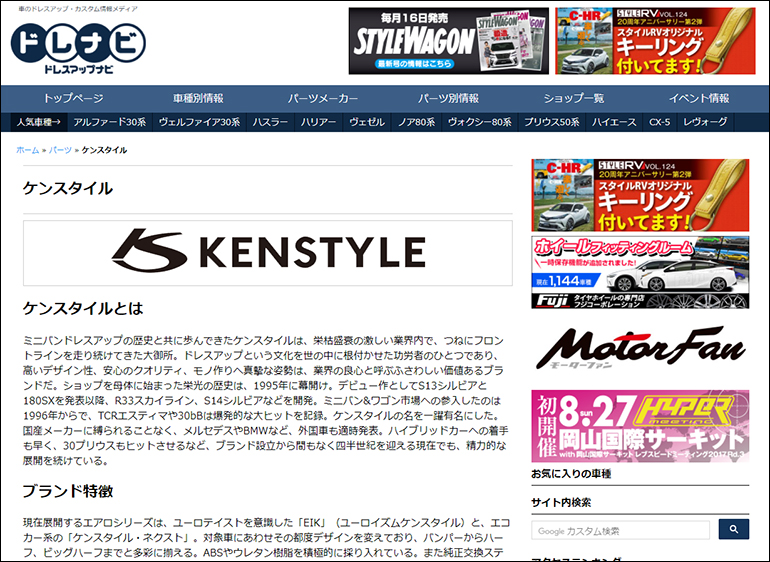The image size is (770, 562).
Task: Click the Google custom search input field
Action: tap(620, 531)
